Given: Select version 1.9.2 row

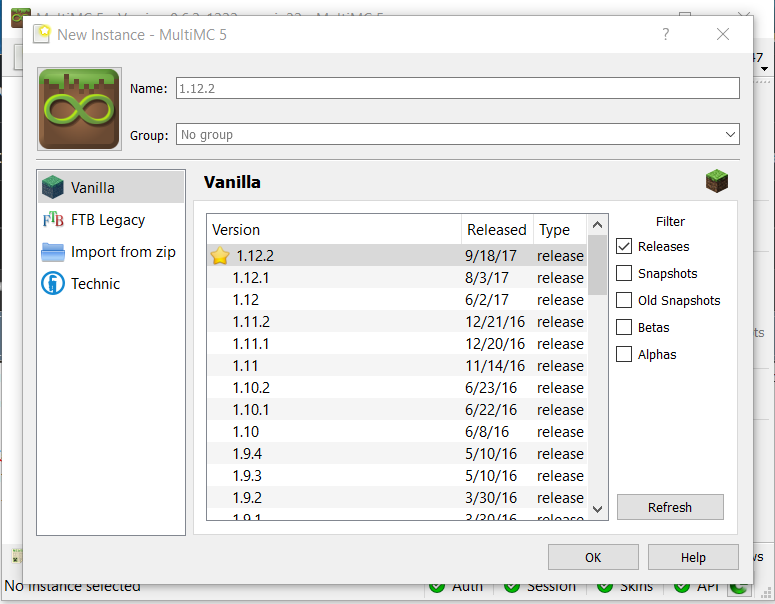Looking at the screenshot, I should tap(397, 497).
